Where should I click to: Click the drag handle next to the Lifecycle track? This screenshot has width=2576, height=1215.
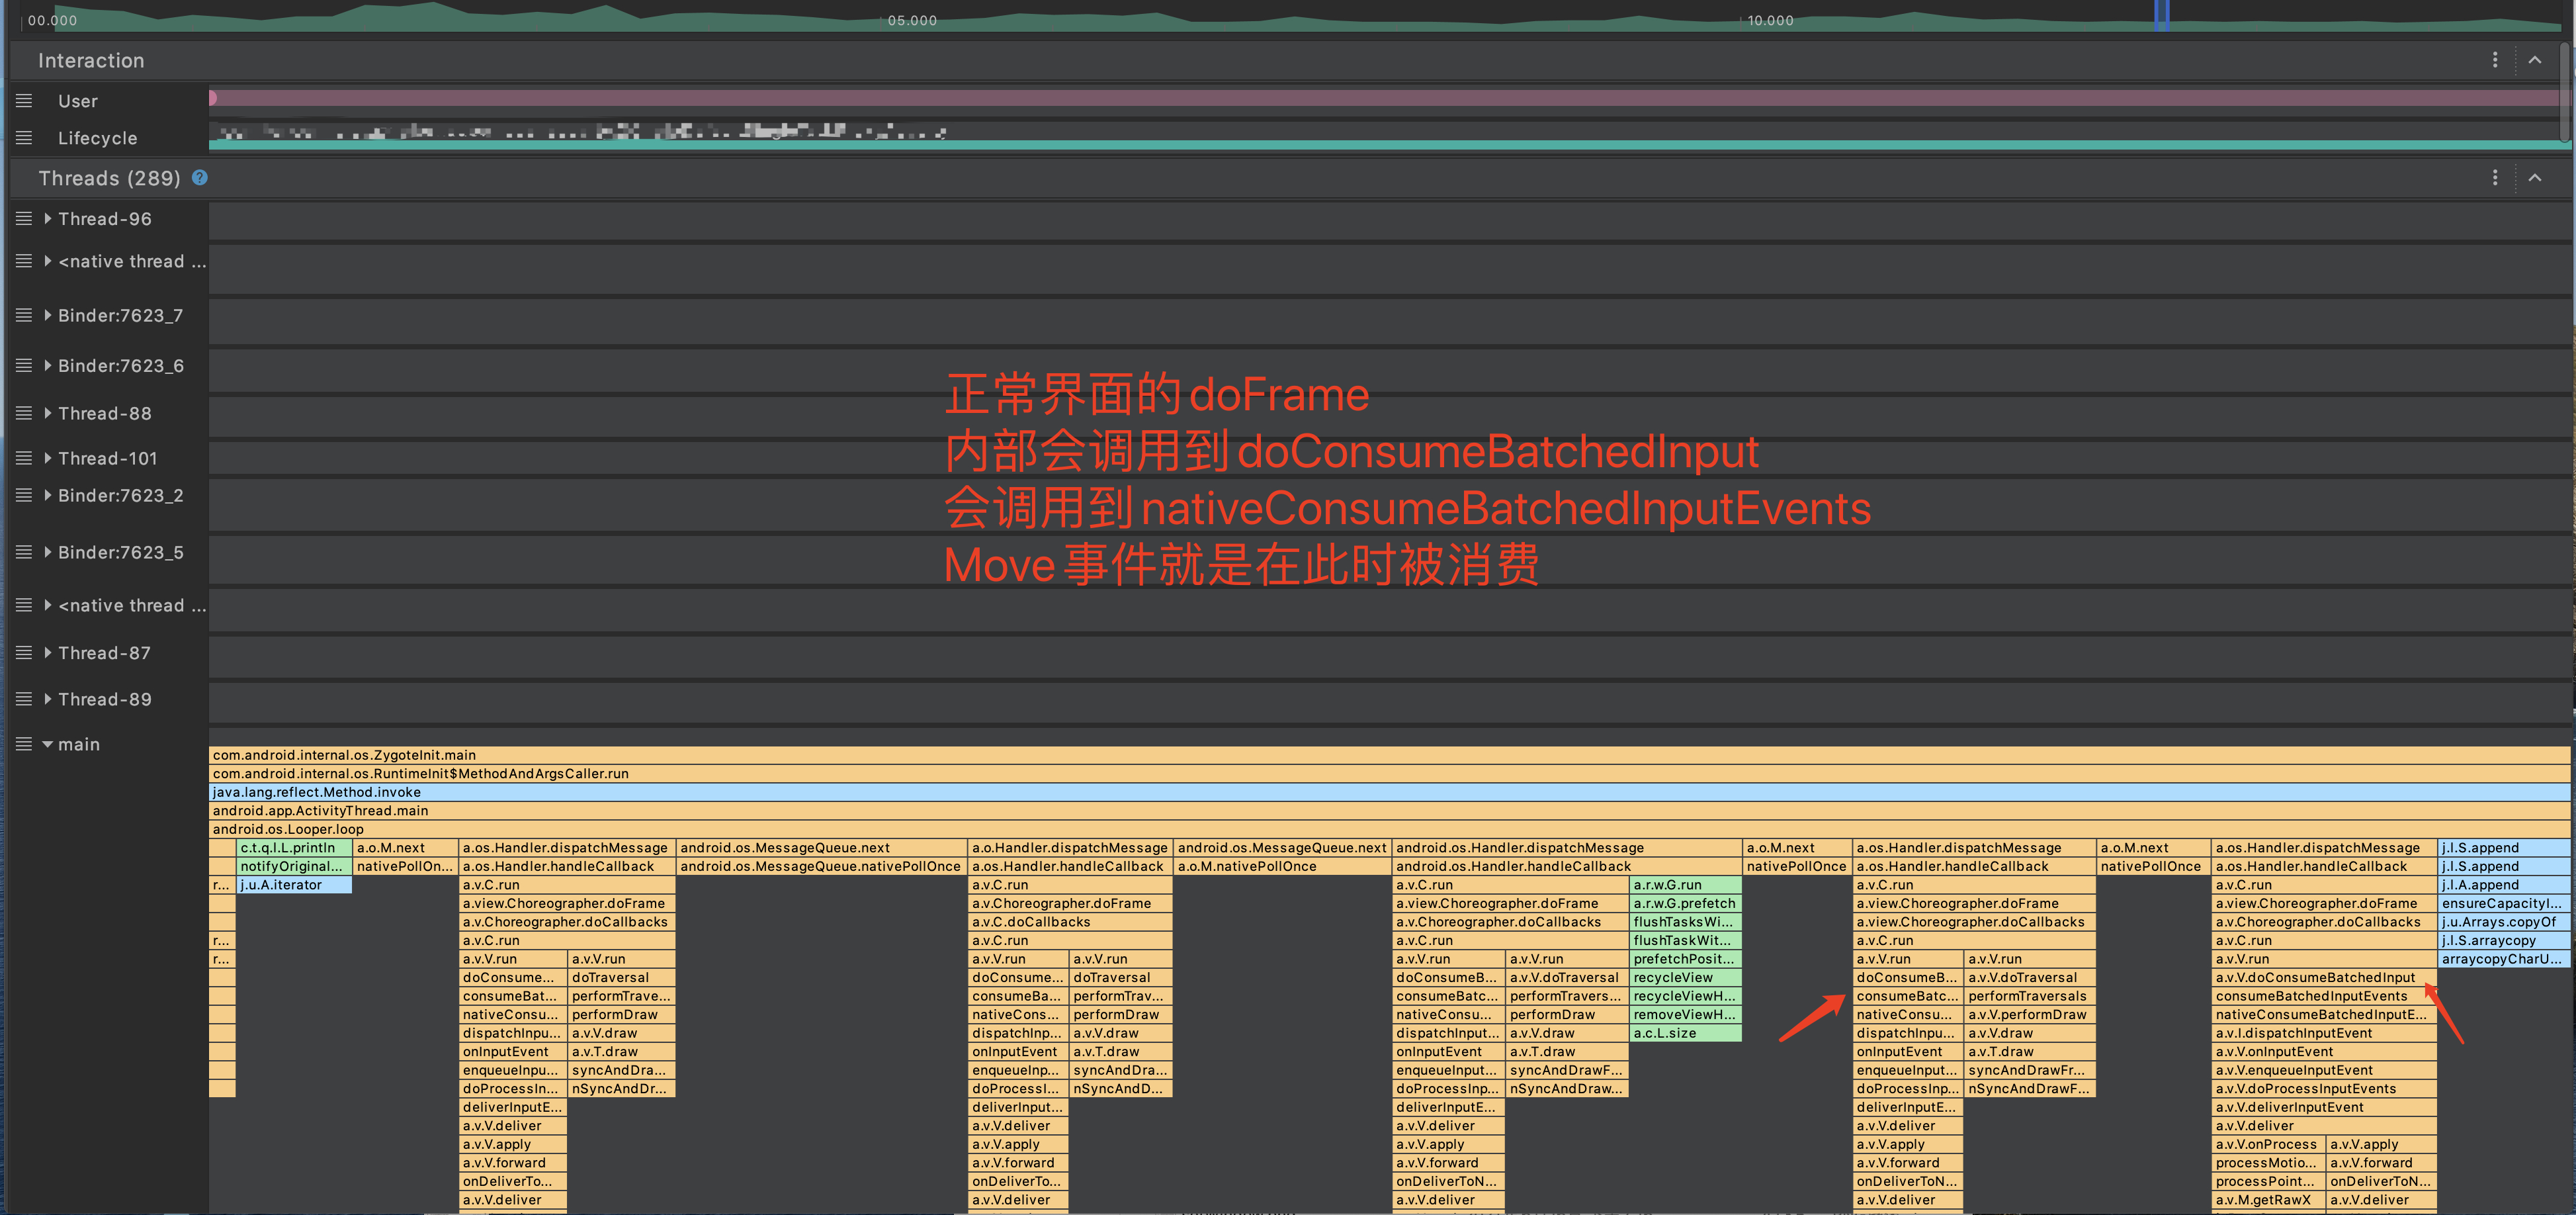pyautogui.click(x=23, y=137)
